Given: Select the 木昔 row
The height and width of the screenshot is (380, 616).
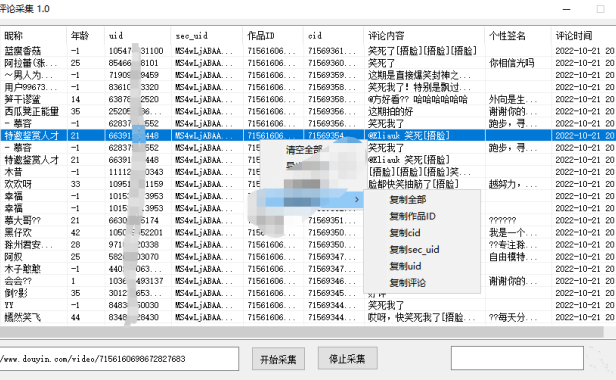Looking at the screenshot, I should (x=308, y=172).
